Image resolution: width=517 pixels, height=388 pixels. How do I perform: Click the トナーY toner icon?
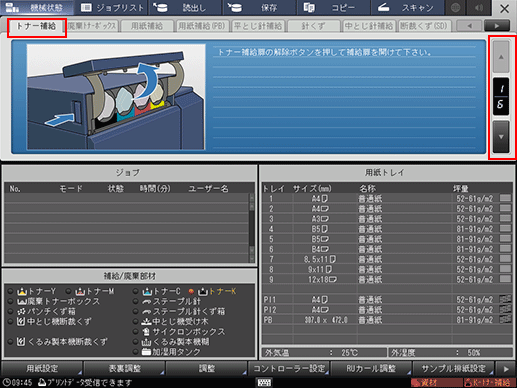[22, 292]
